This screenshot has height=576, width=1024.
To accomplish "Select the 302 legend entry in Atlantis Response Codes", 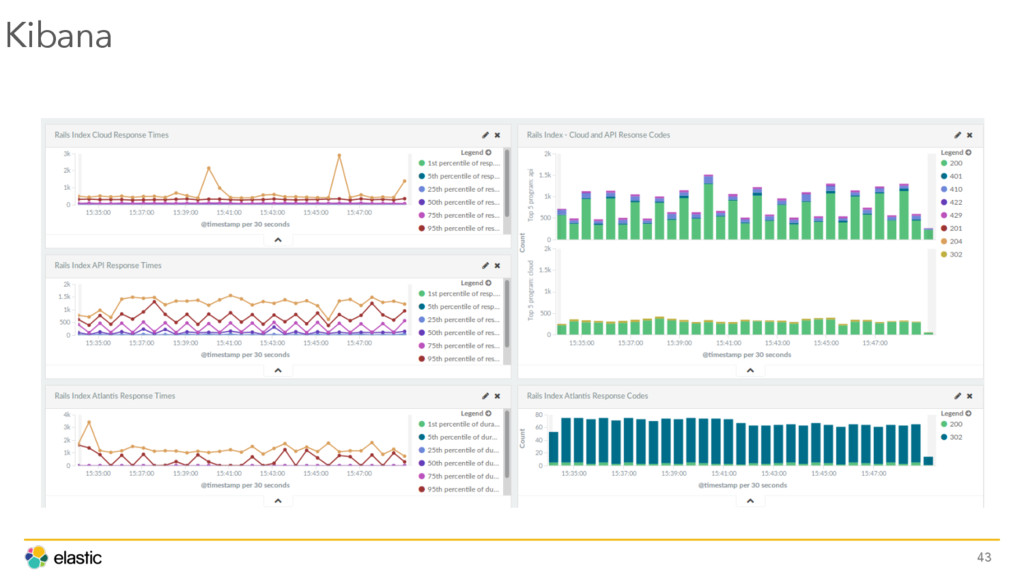I will [952, 438].
